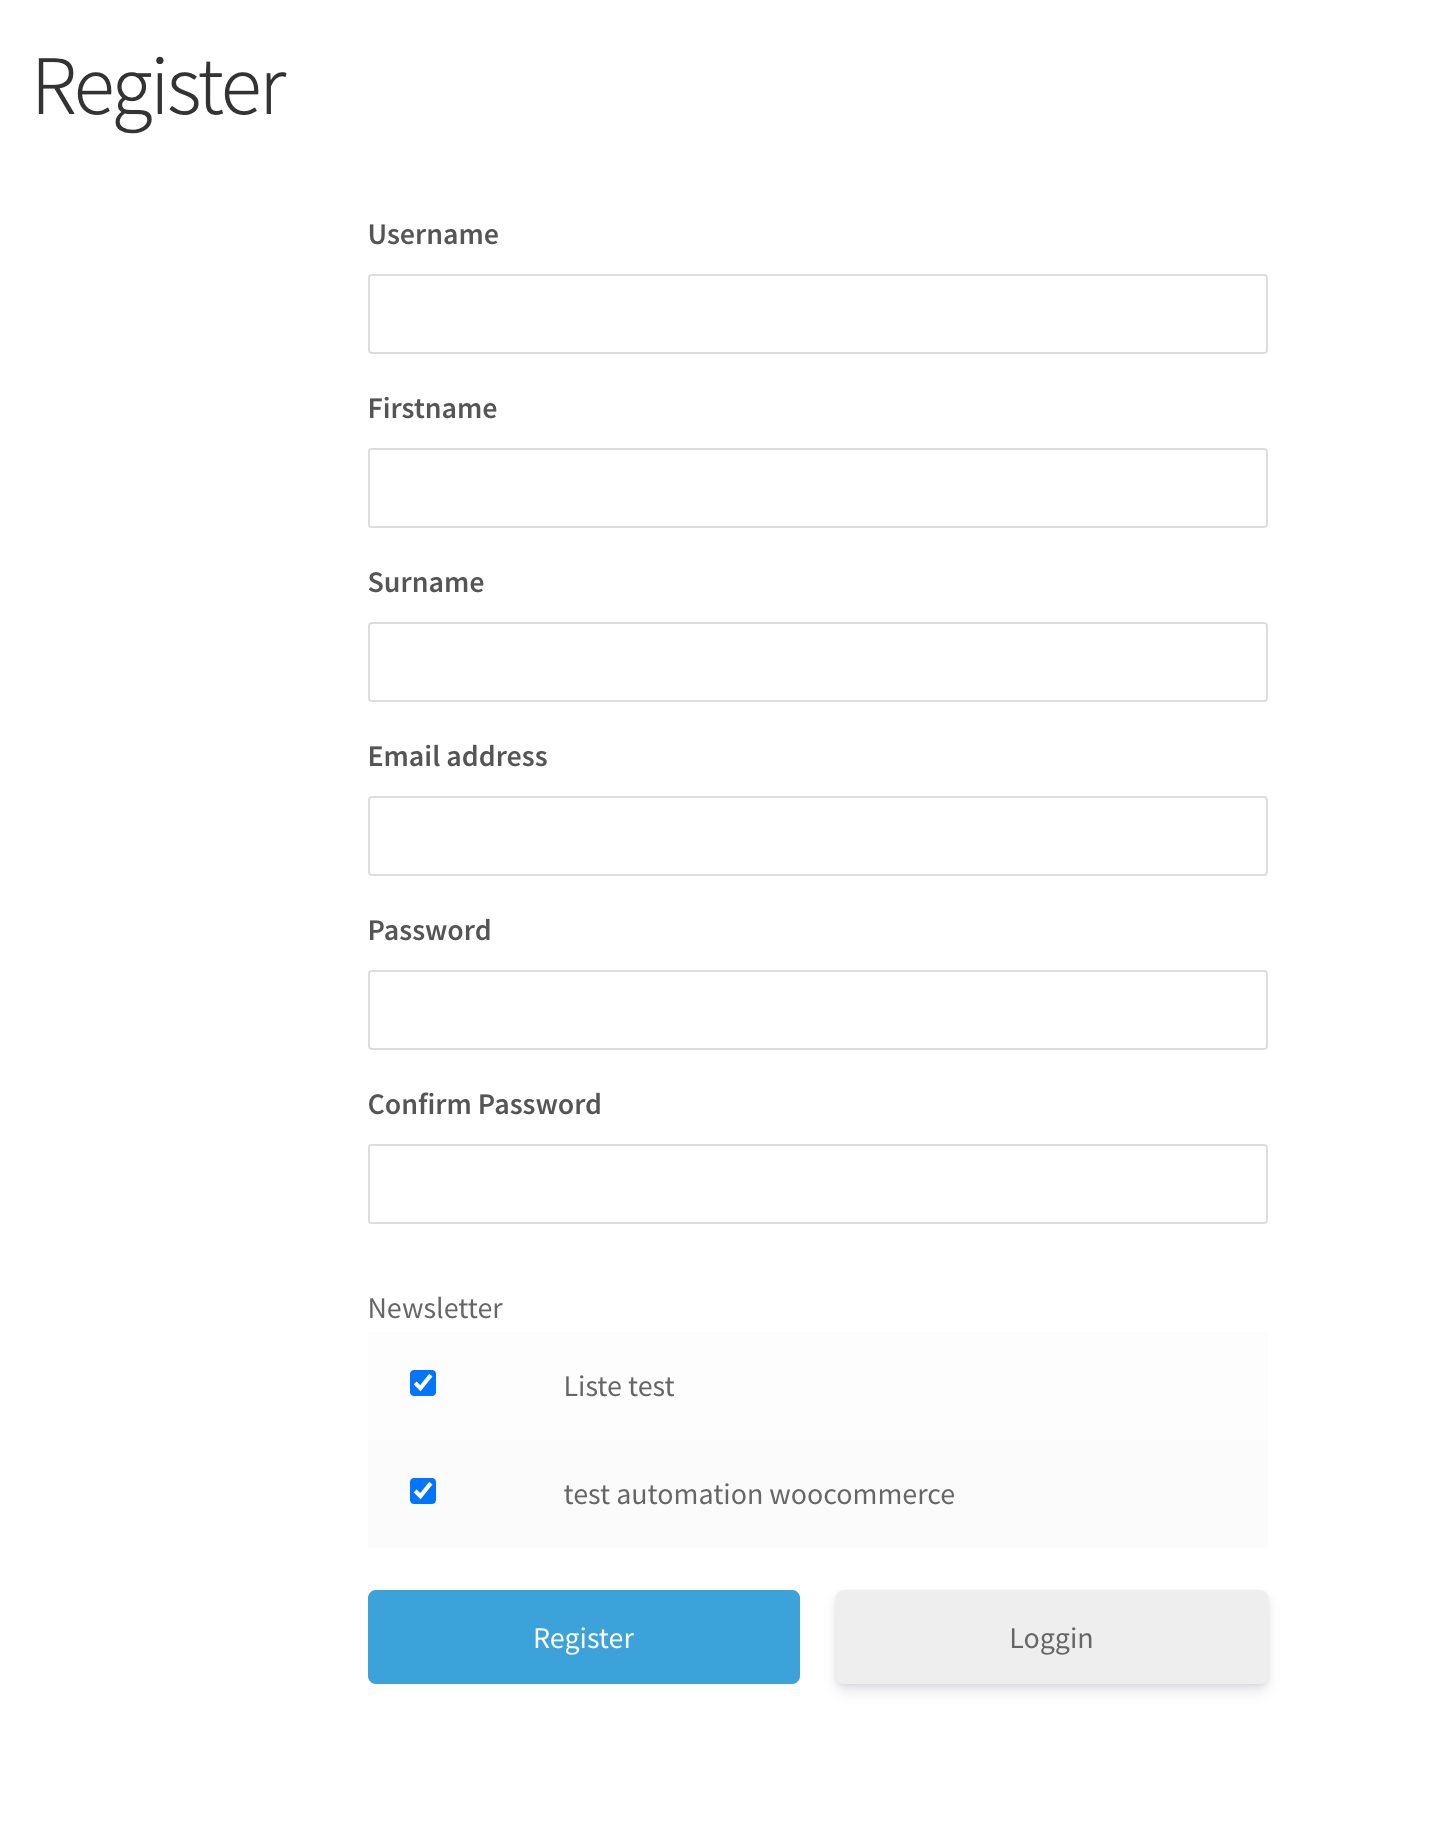The height and width of the screenshot is (1840, 1438).
Task: Click the Newsletter section heading
Action: pyautogui.click(x=435, y=1308)
